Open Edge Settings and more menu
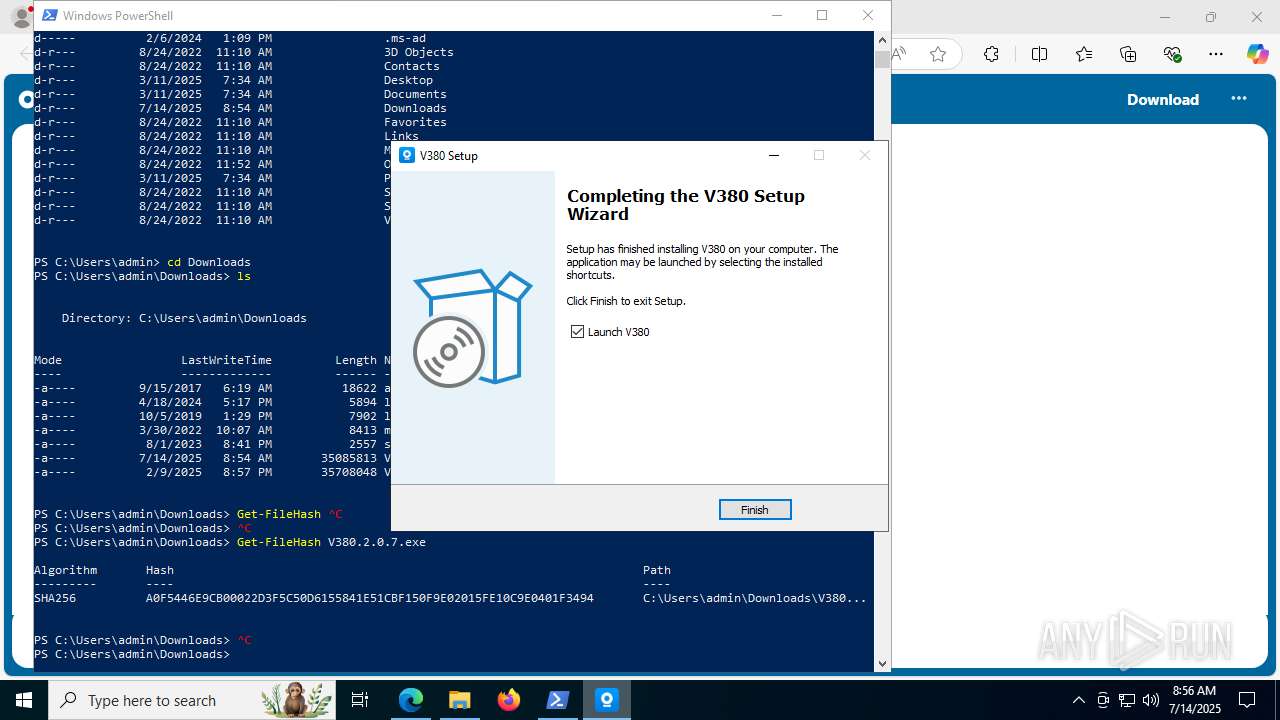The height and width of the screenshot is (720, 1280). pyautogui.click(x=1216, y=54)
